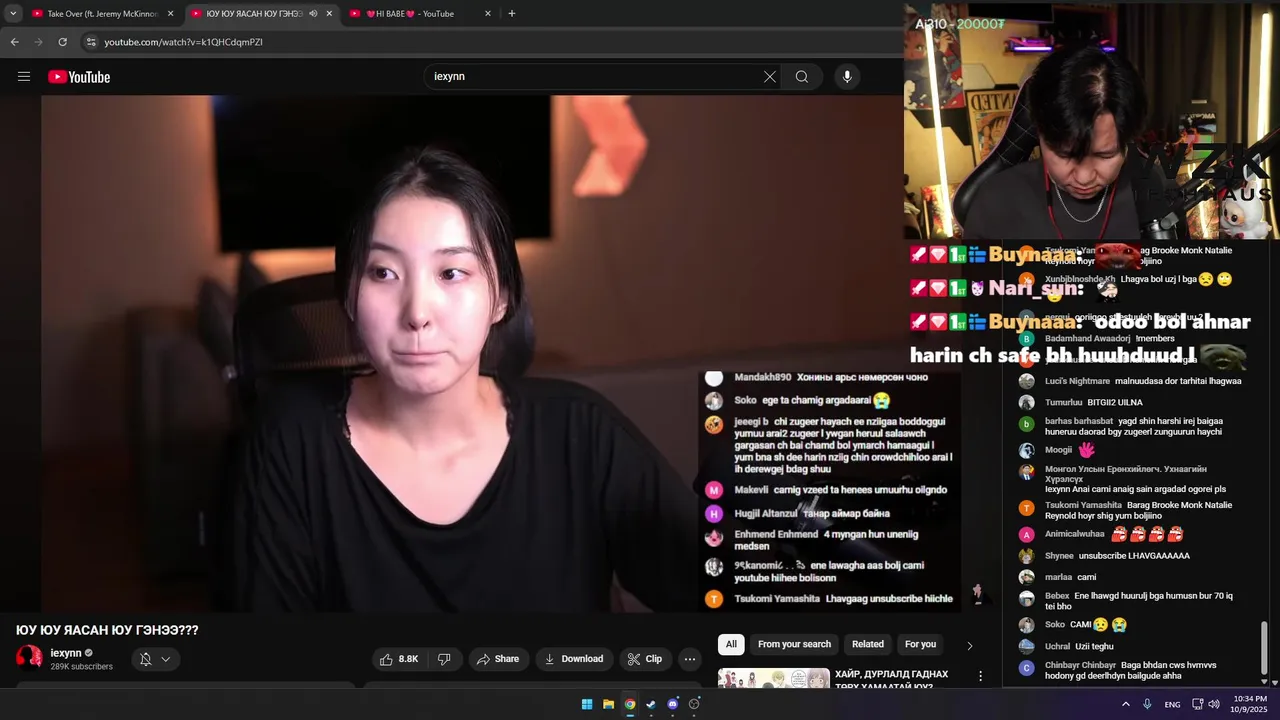Select the From your search chip
This screenshot has width=1280, height=720.
(x=794, y=644)
